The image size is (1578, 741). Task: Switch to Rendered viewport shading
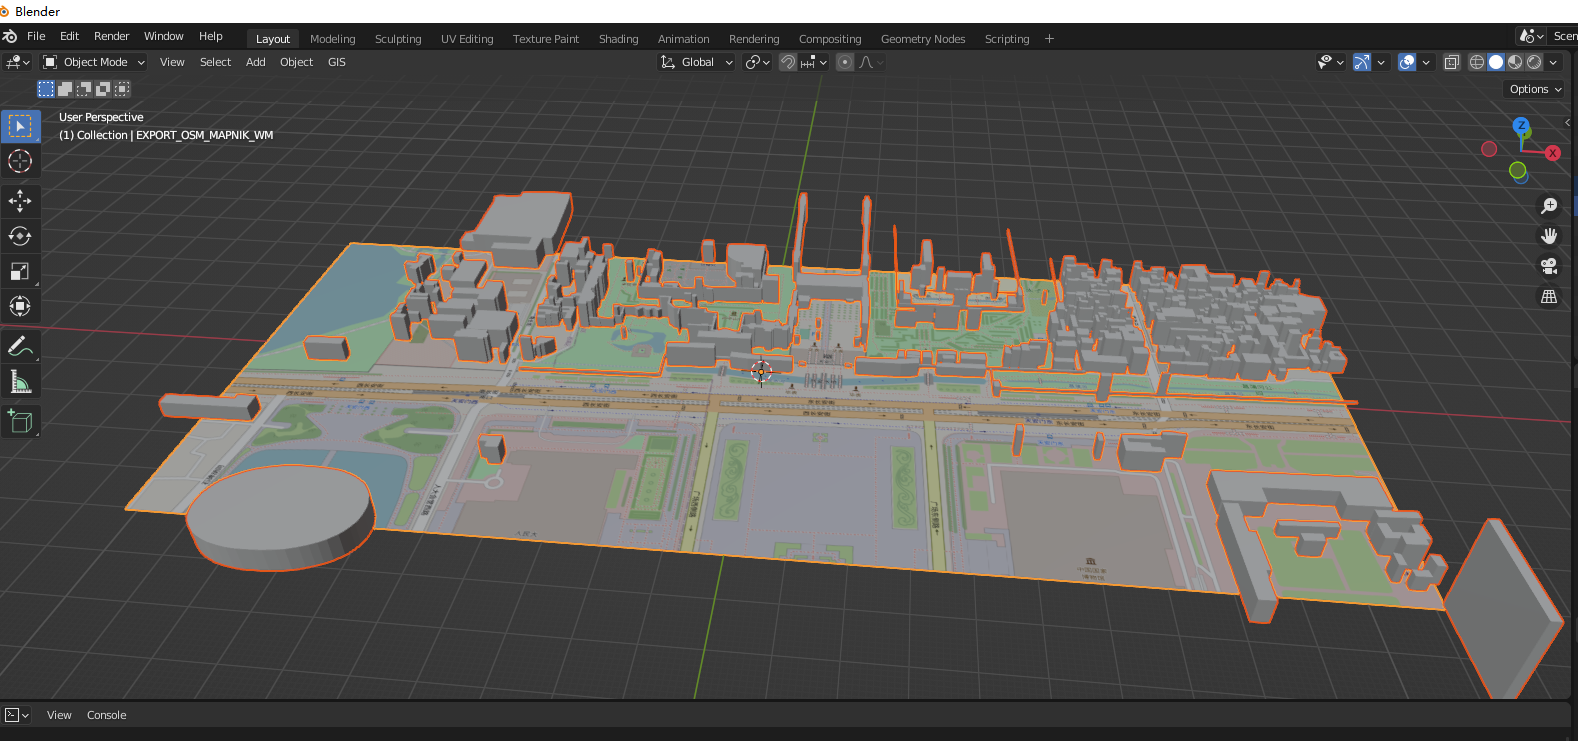pos(1534,62)
